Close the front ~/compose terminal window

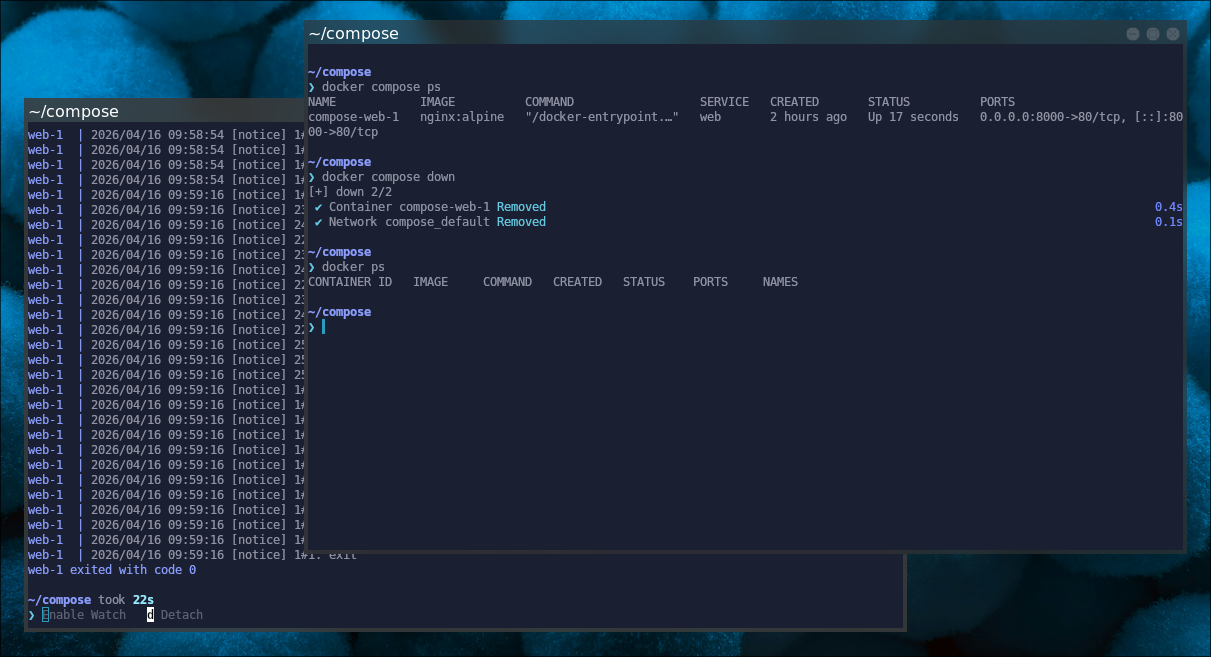pos(1173,34)
